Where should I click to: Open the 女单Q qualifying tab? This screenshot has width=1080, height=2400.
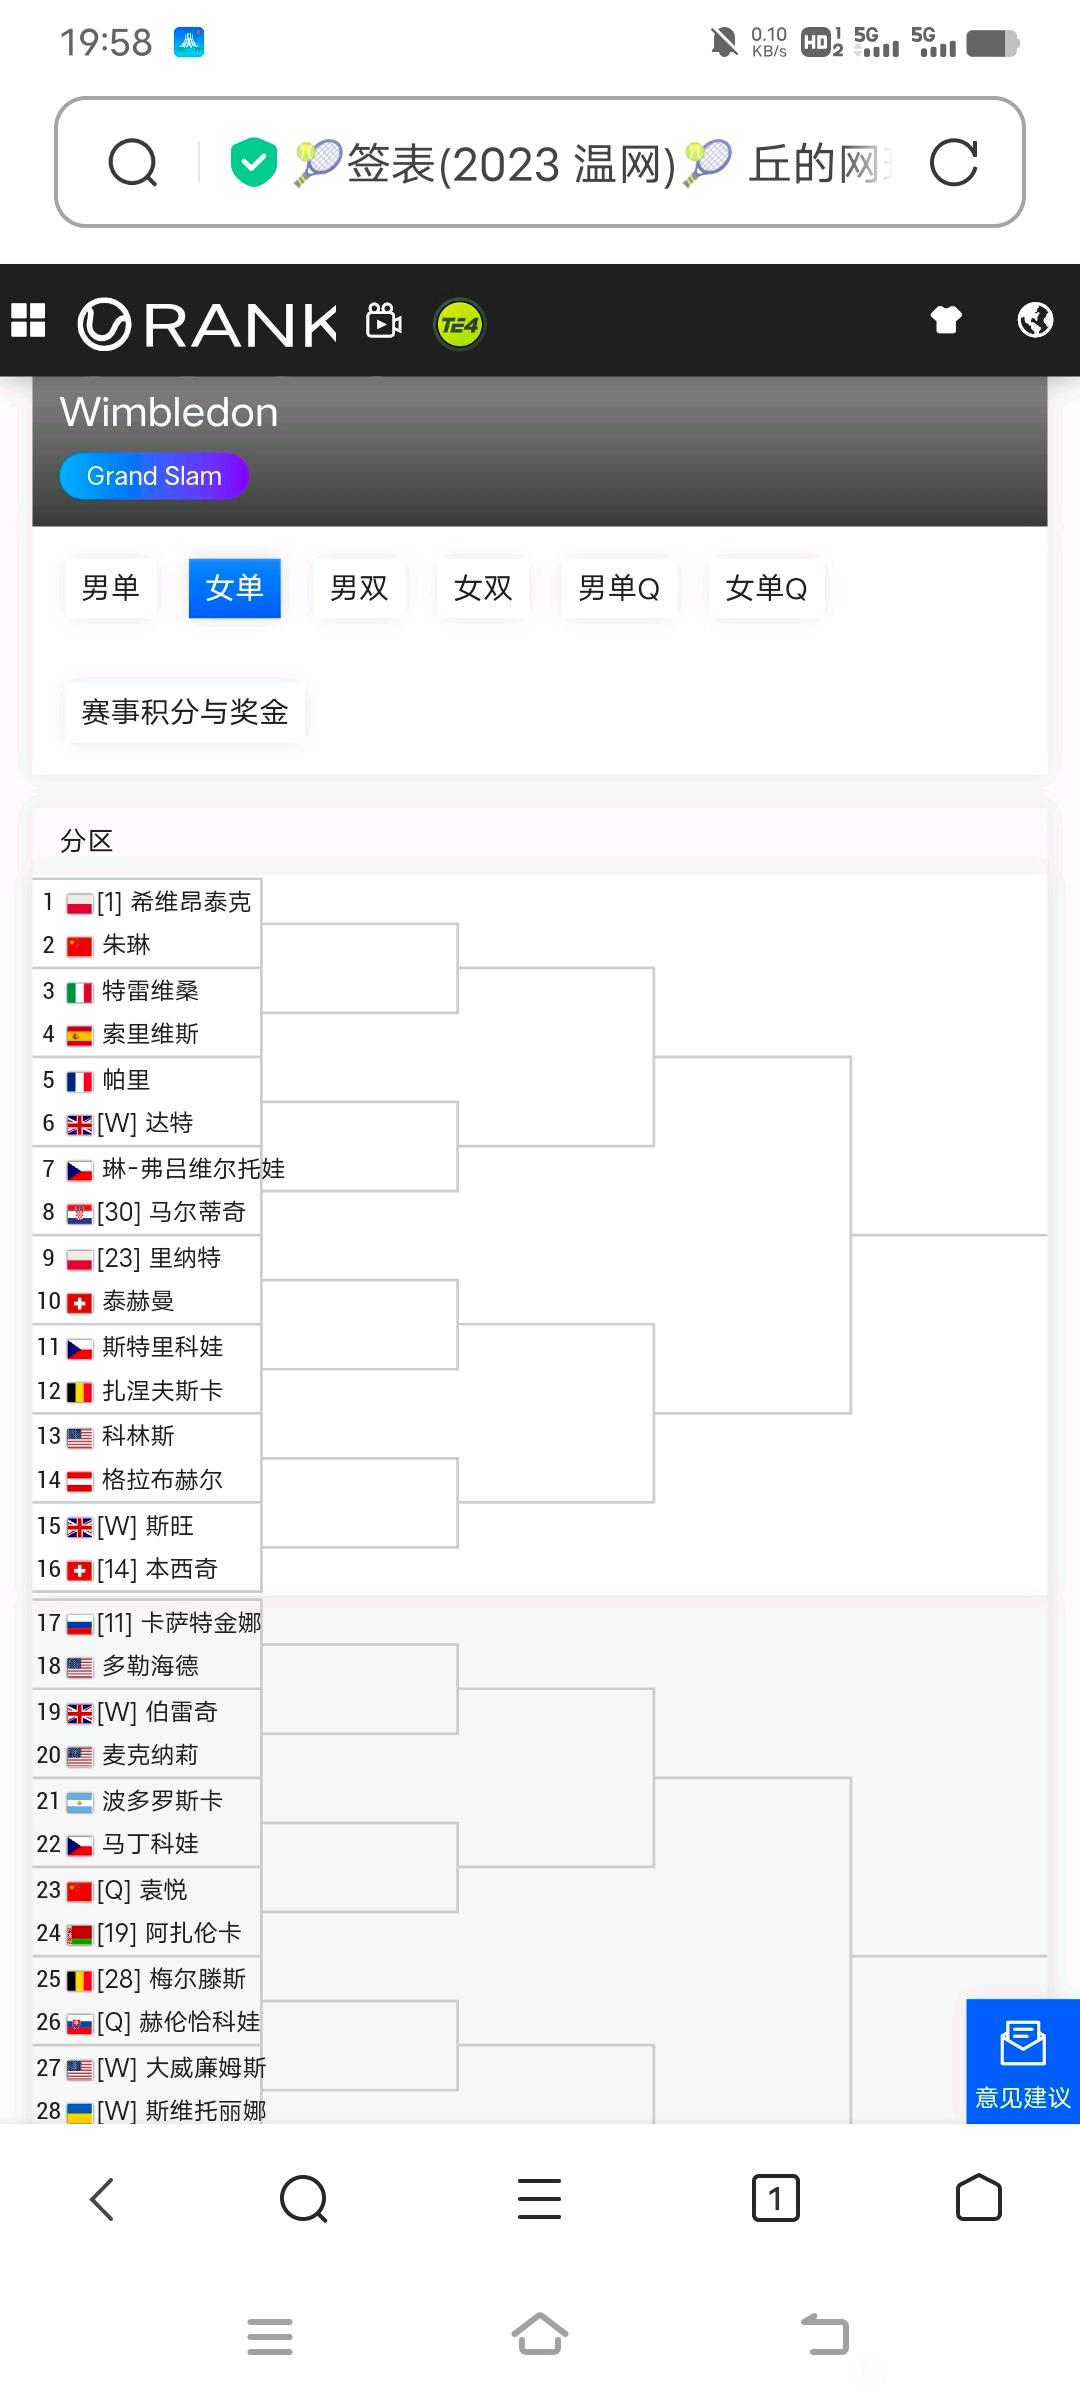[766, 588]
